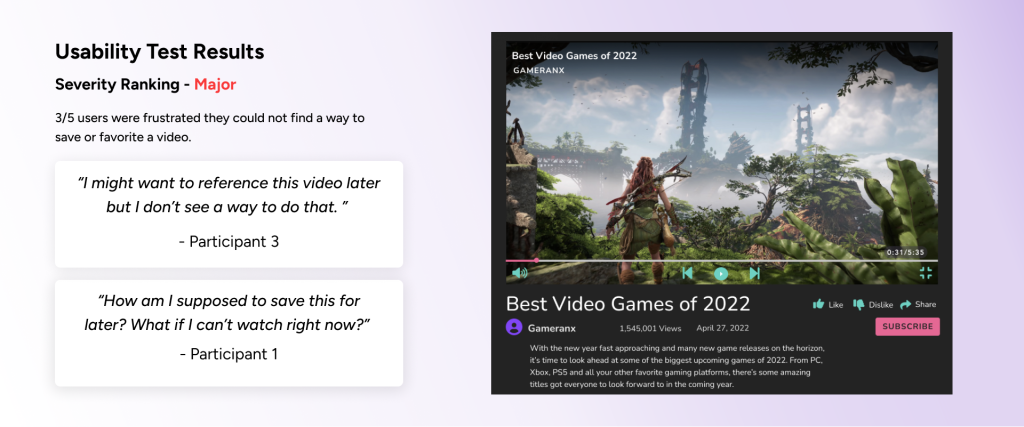
Task: Click the 1,545,001 Views count
Action: pyautogui.click(x=650, y=328)
